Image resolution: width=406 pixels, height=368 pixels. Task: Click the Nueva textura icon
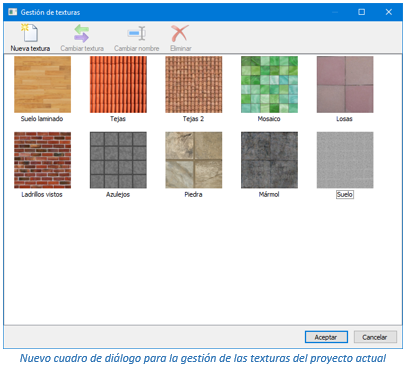point(30,33)
